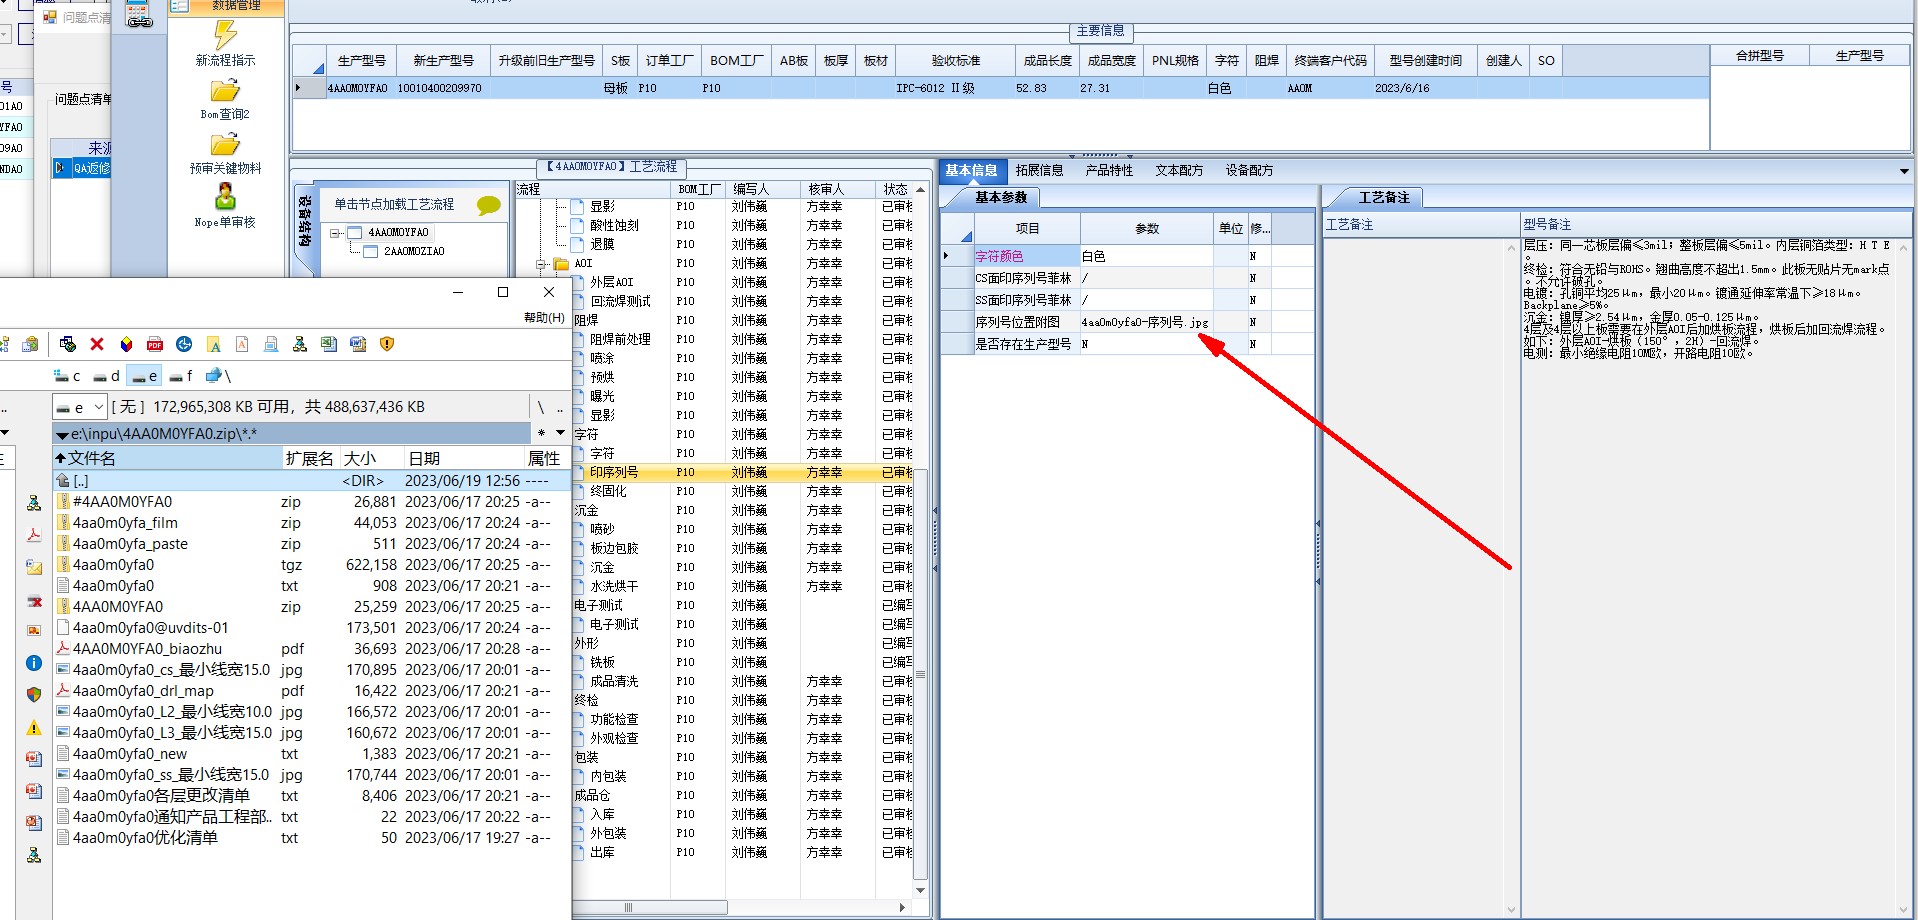This screenshot has height=920, width=1918.
Task: Click the computer document toolbar icon
Action: coord(271,344)
